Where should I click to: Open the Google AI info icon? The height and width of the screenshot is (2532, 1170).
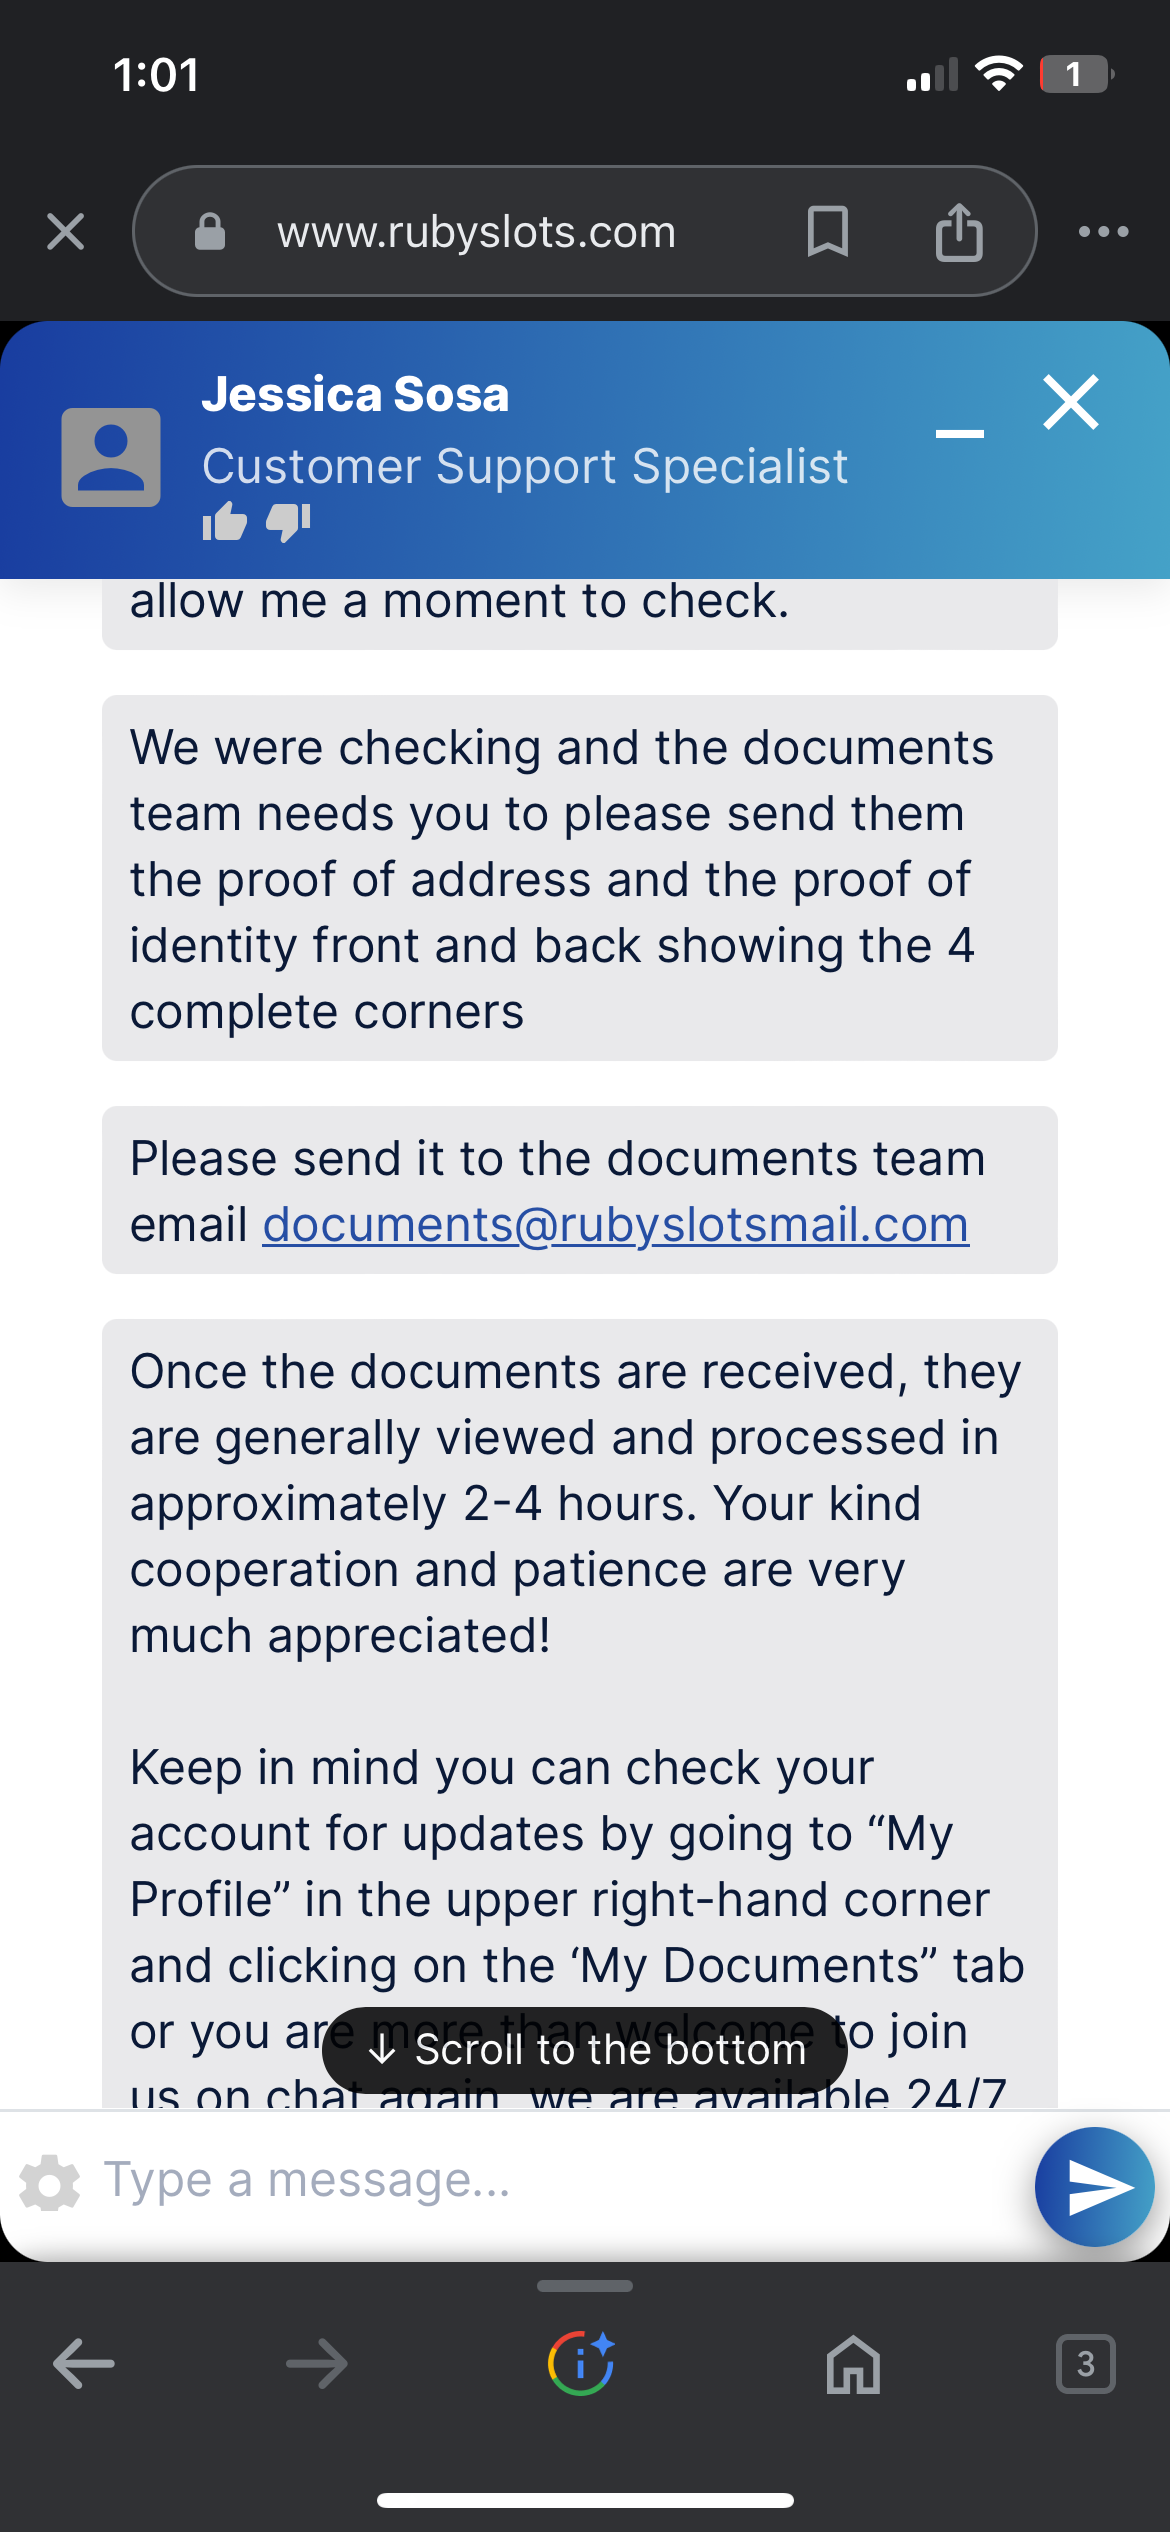[581, 2363]
